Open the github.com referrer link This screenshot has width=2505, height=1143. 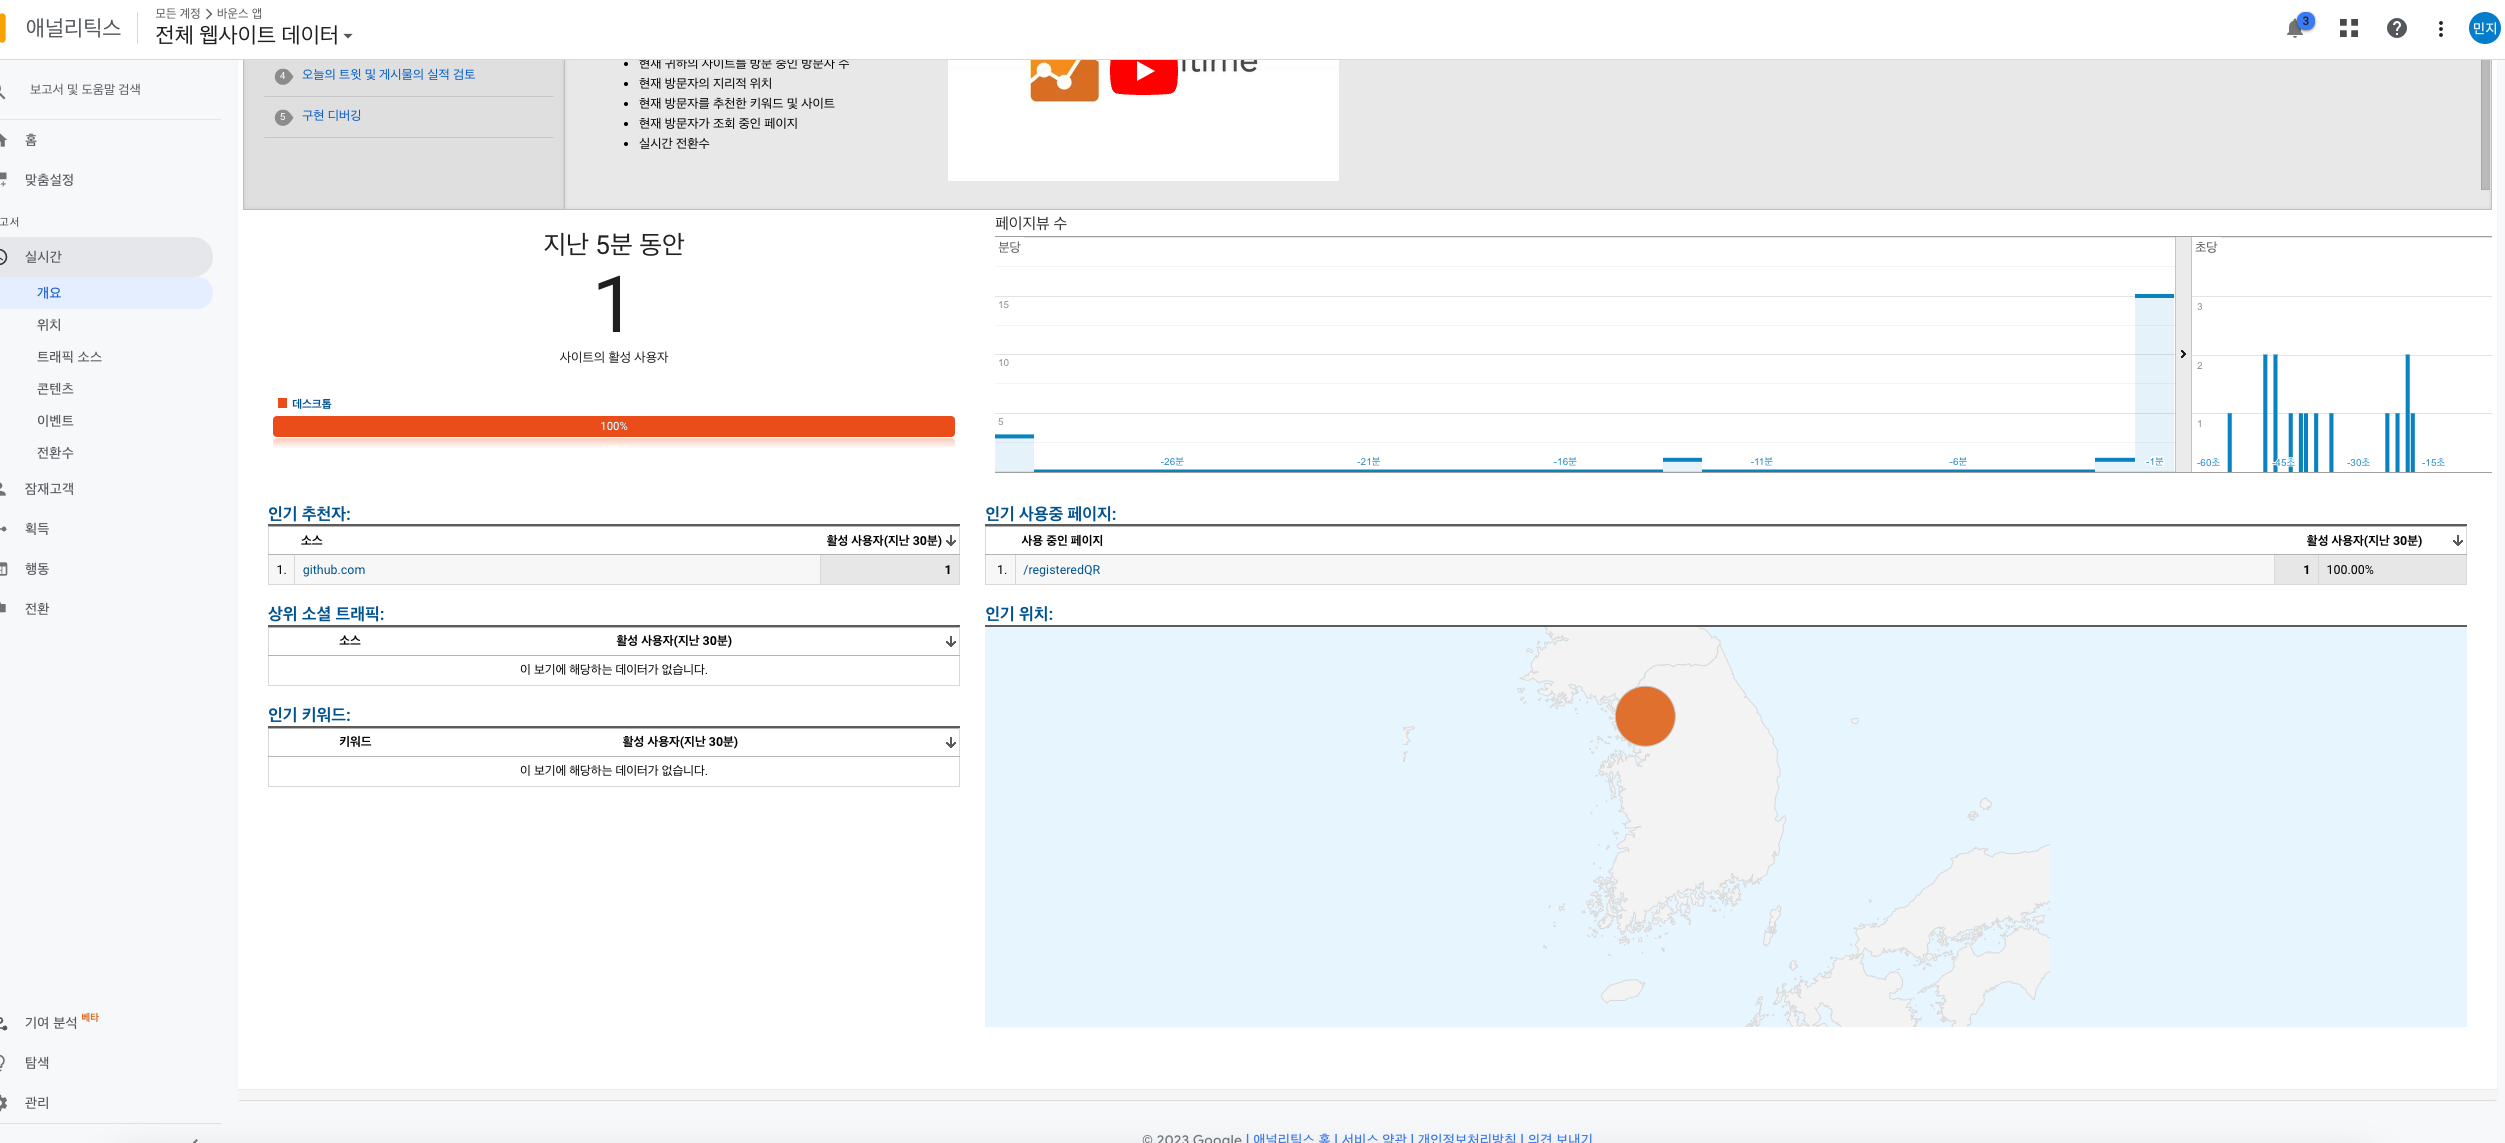pos(334,570)
